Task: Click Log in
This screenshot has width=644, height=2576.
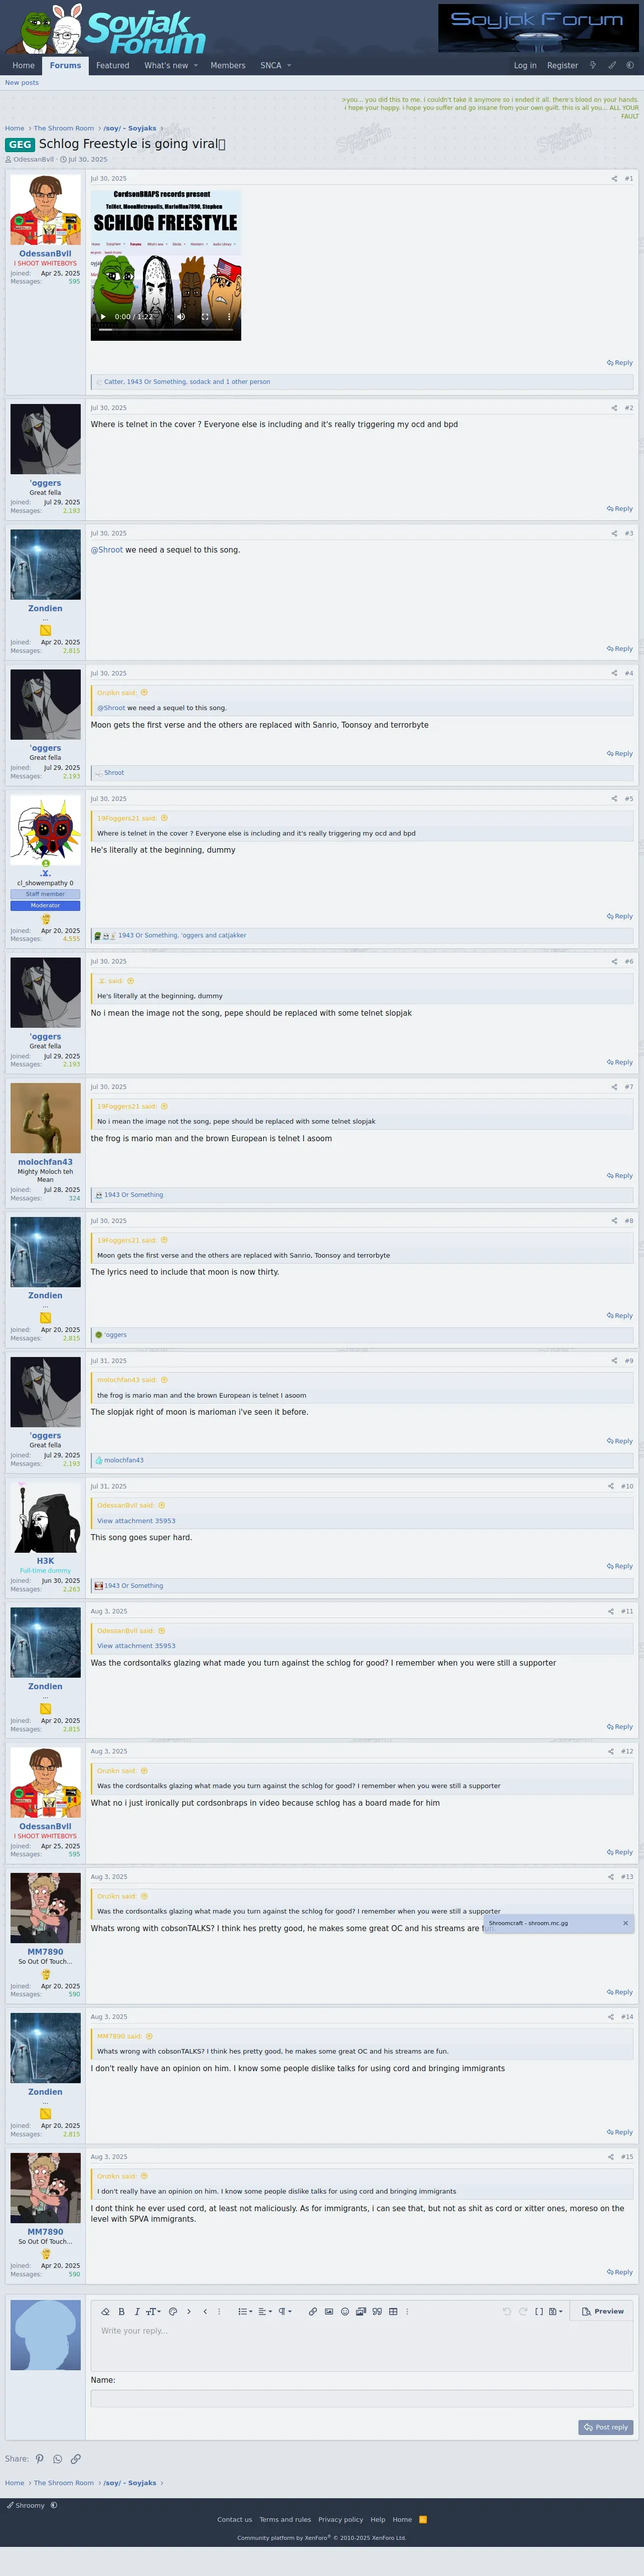Action: [x=525, y=65]
